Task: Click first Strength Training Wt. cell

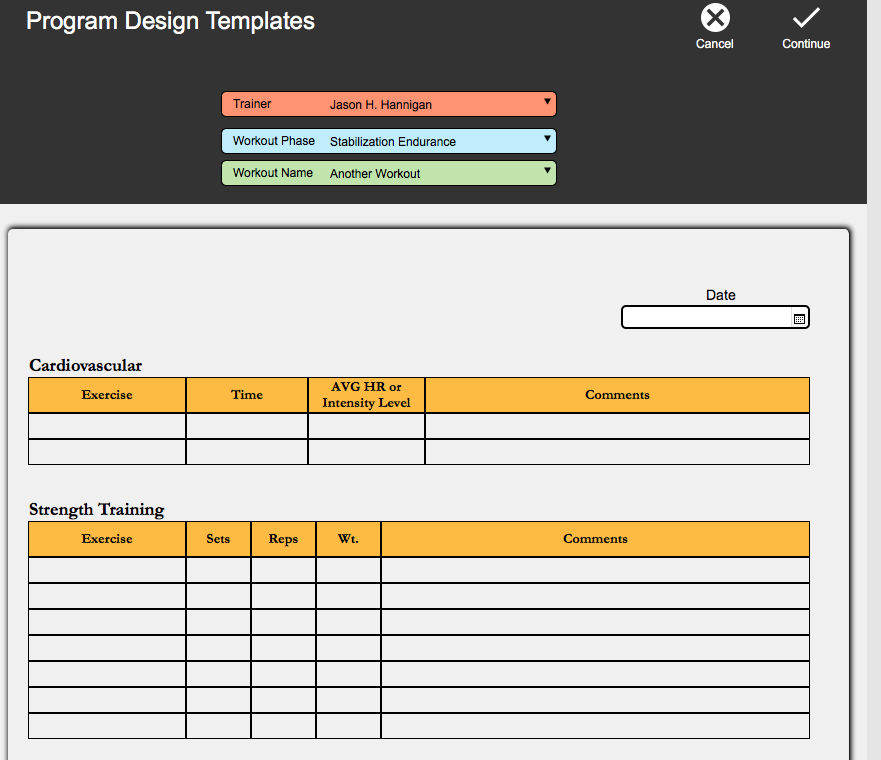Action: [x=348, y=570]
